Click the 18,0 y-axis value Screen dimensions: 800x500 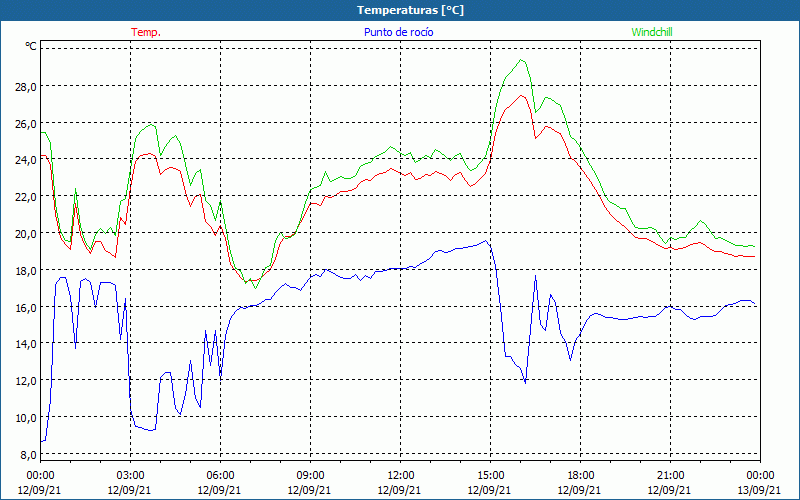tap(26, 270)
